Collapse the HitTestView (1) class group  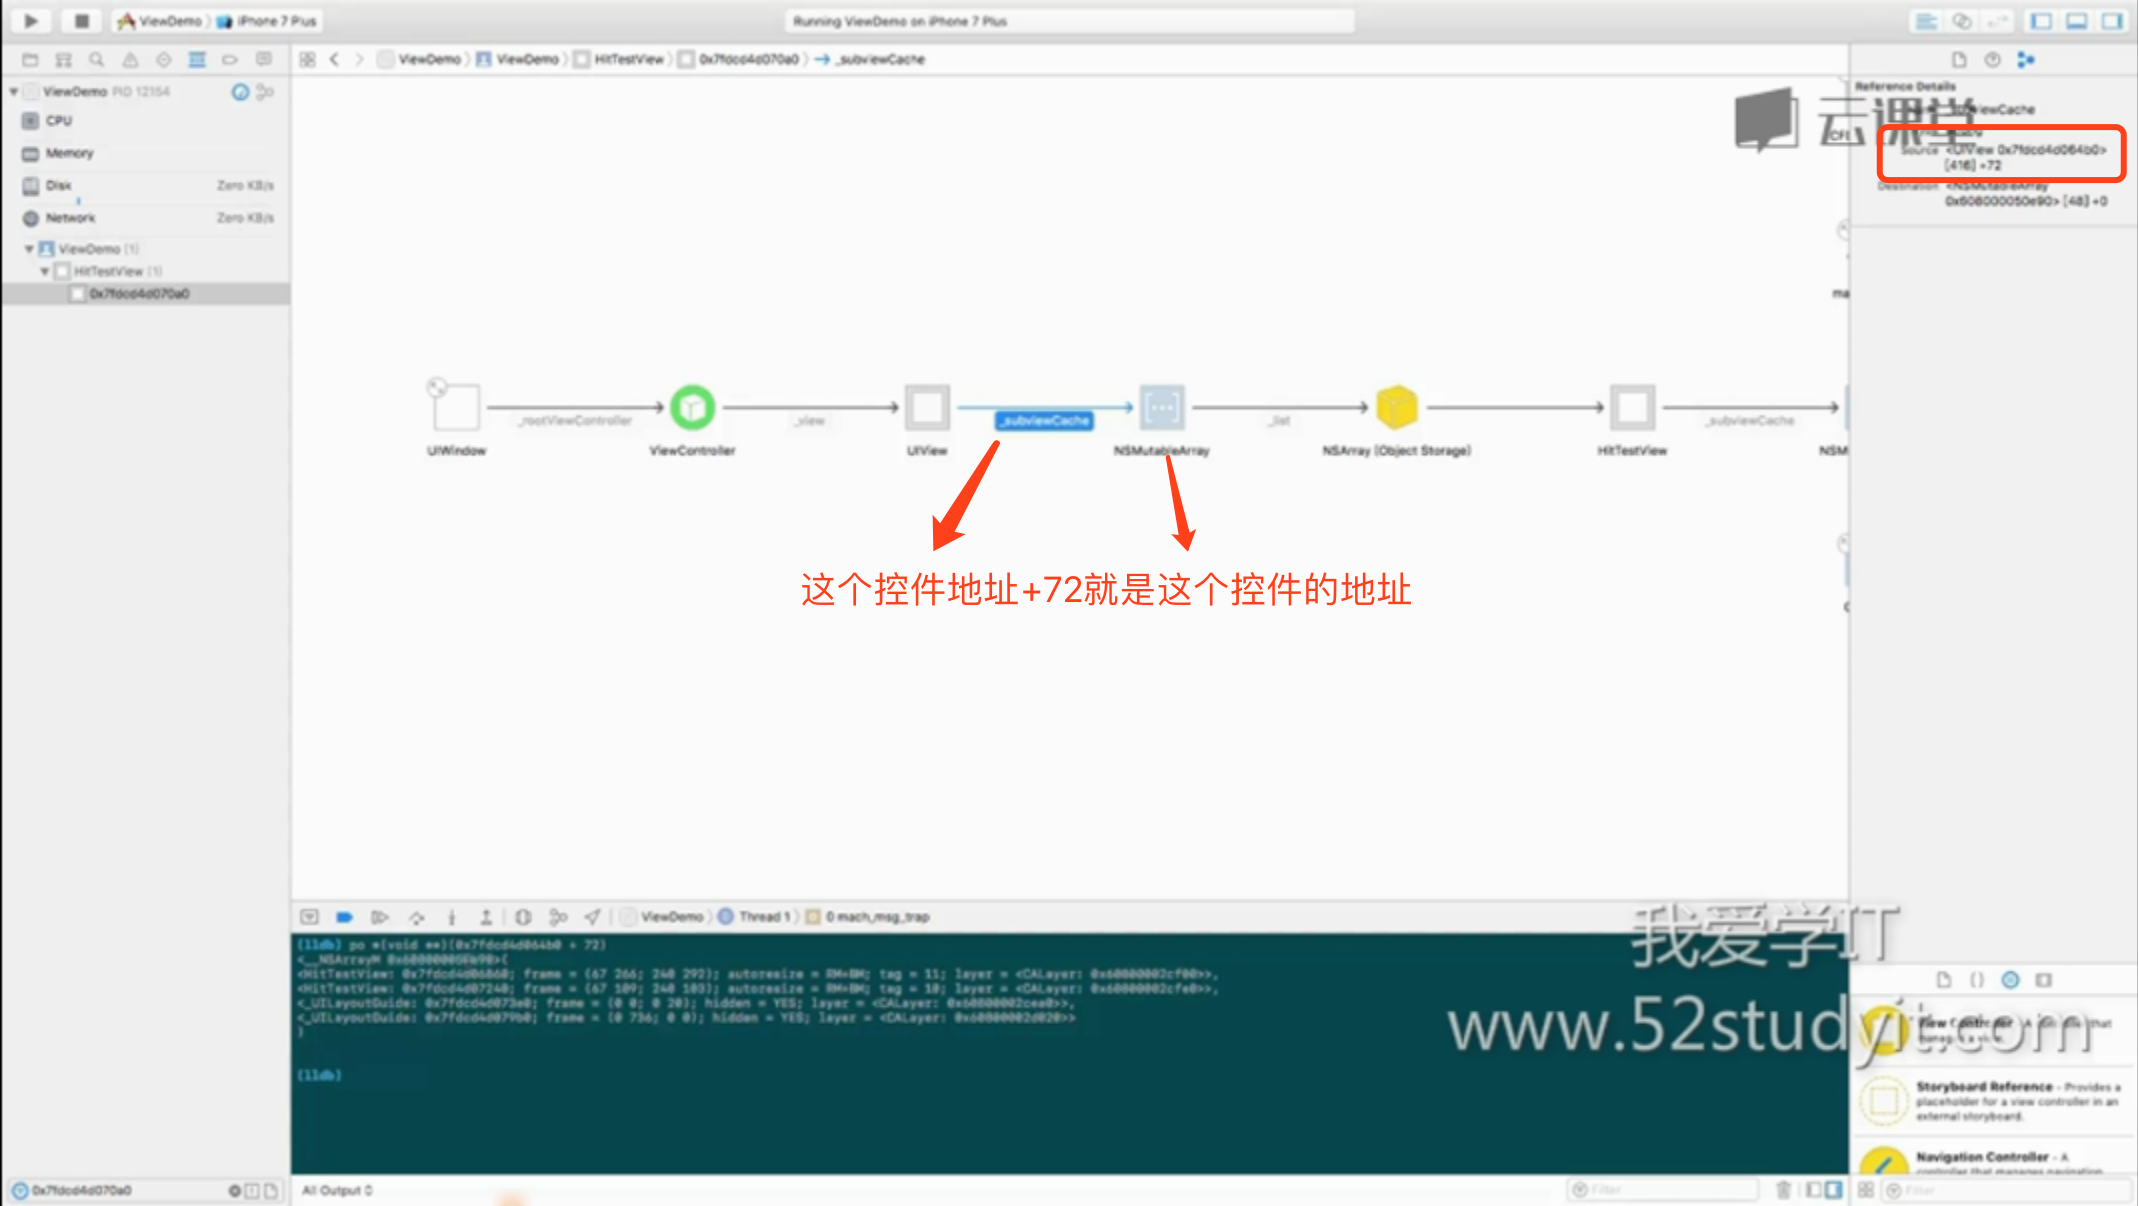[44, 271]
